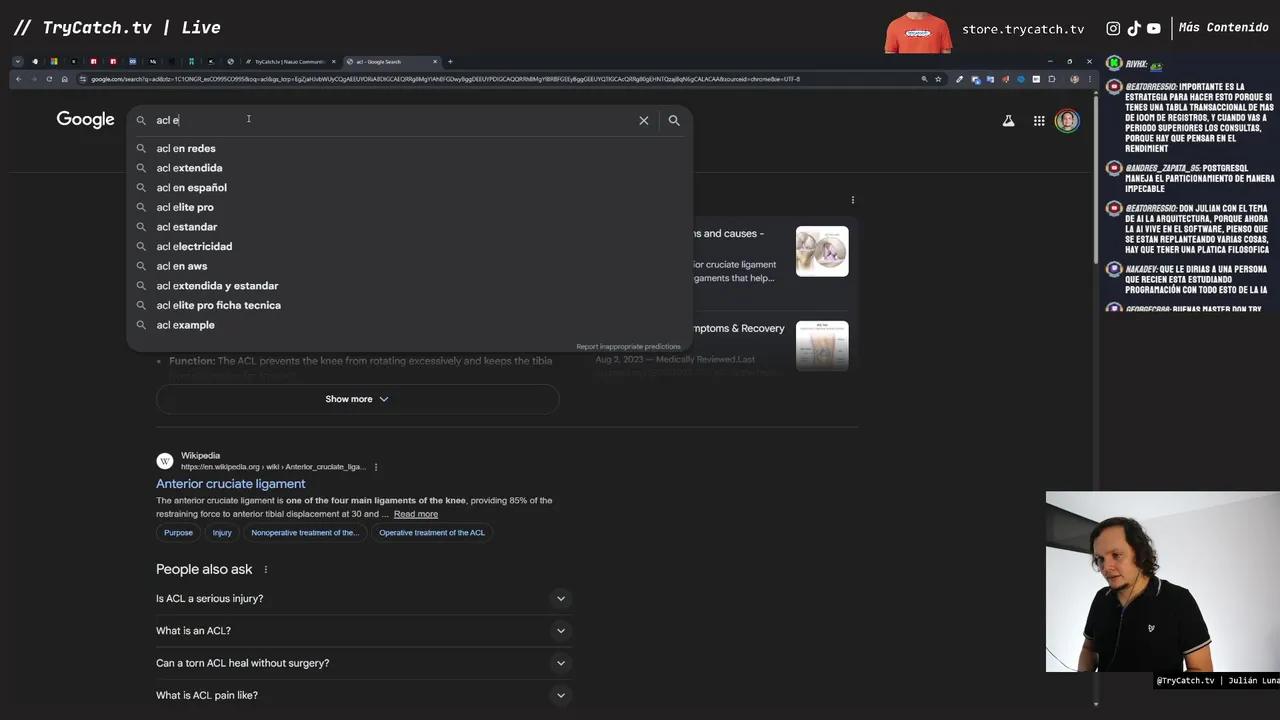The image size is (1280, 720).
Task: Open the Google account avatar
Action: tap(1067, 121)
